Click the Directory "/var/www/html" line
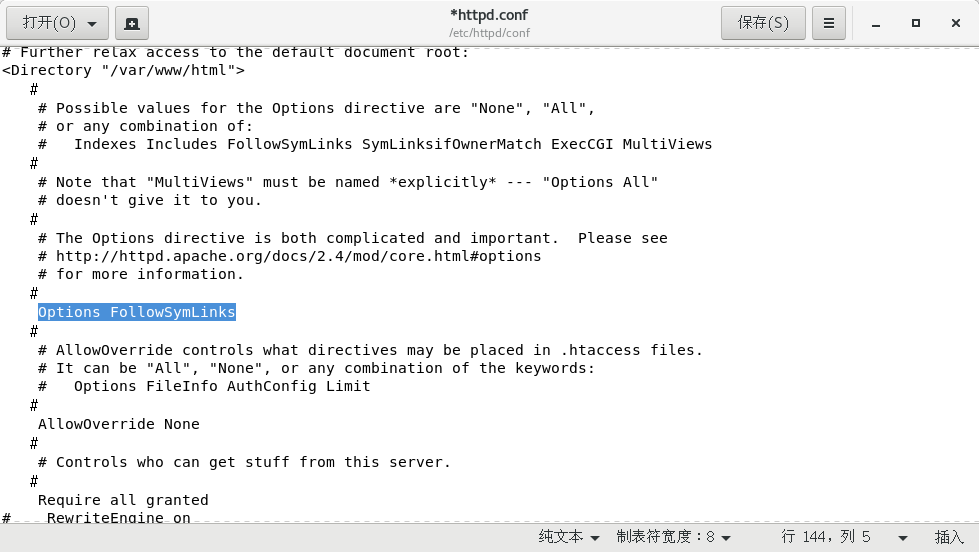This screenshot has width=979, height=552. point(123,70)
